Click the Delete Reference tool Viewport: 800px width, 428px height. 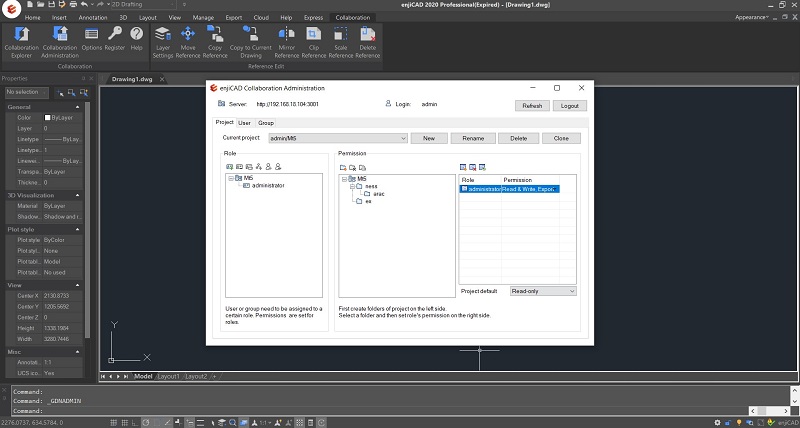tap(367, 42)
